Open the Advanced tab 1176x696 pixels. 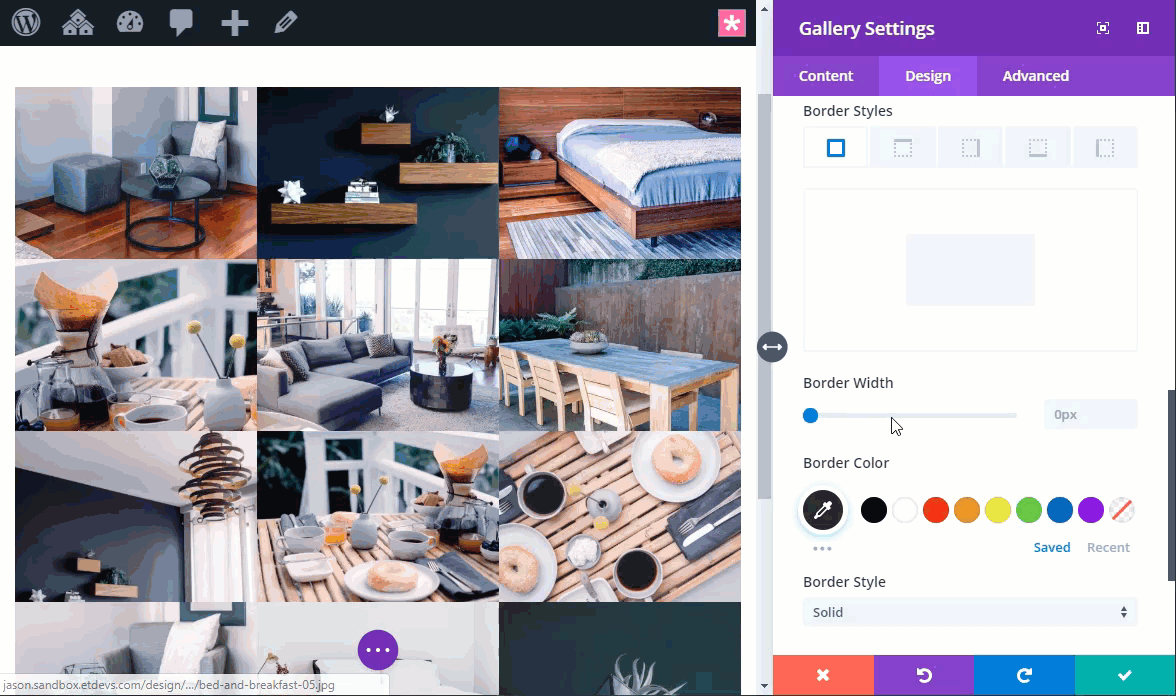click(1035, 75)
